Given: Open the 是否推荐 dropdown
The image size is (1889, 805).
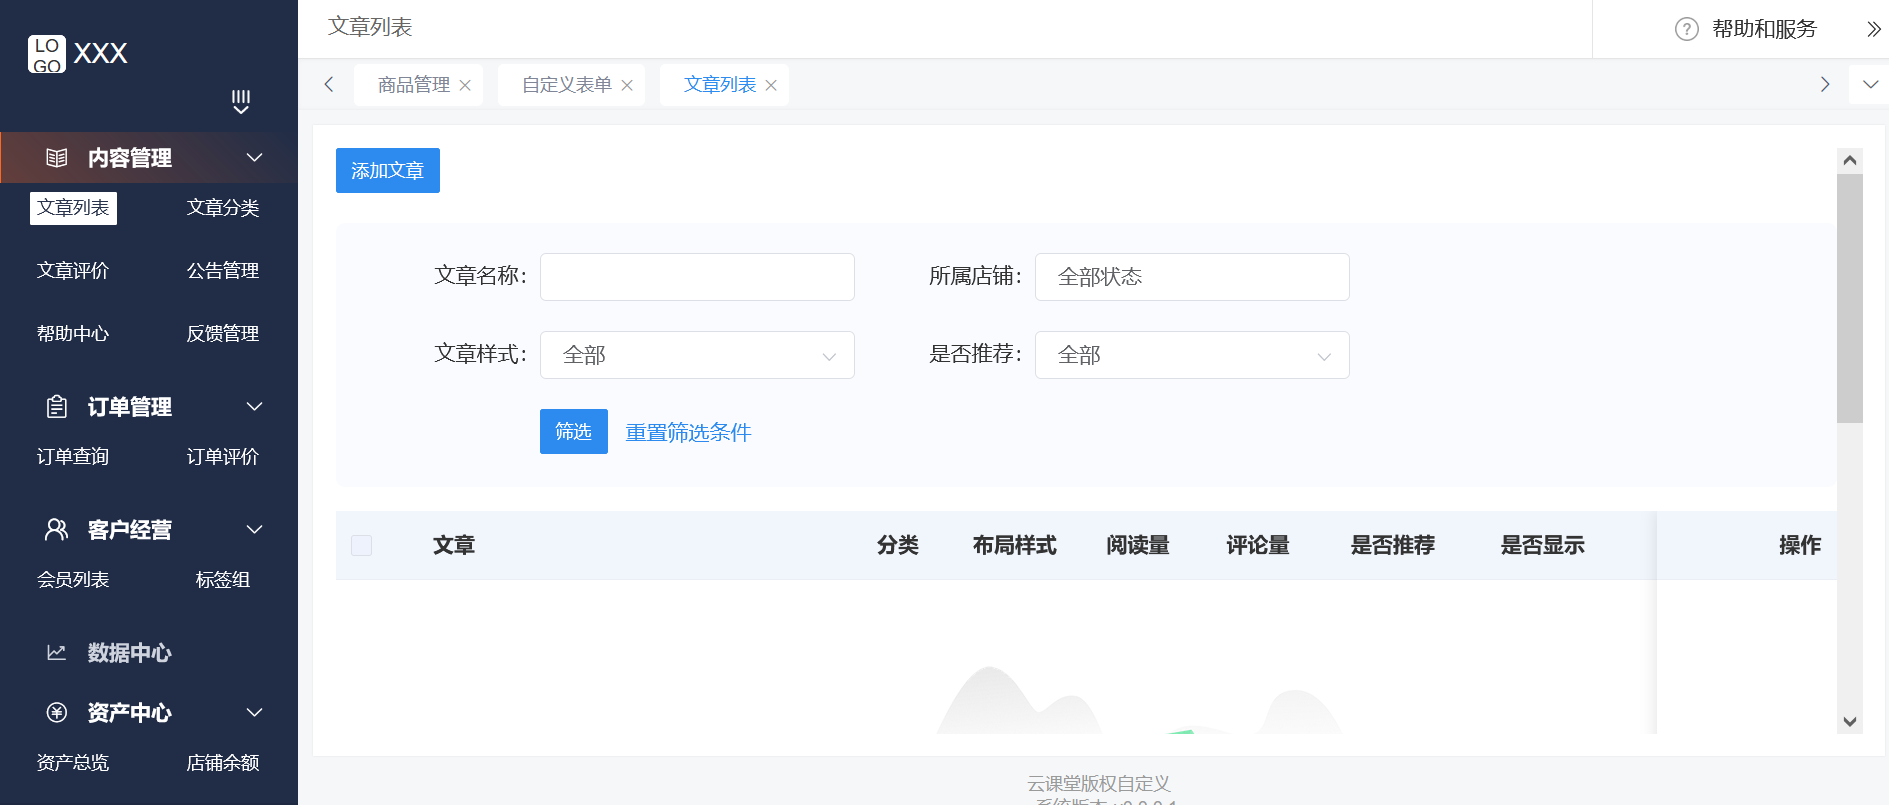Looking at the screenshot, I should [x=1191, y=355].
